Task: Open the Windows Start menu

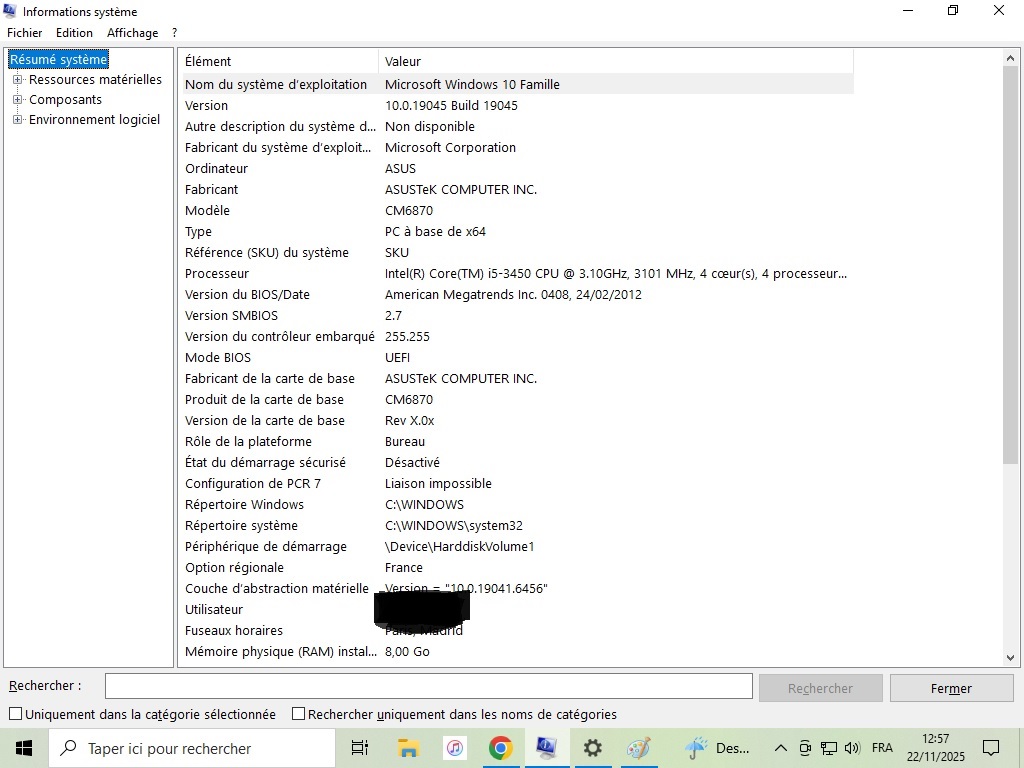Action: pyautogui.click(x=24, y=748)
